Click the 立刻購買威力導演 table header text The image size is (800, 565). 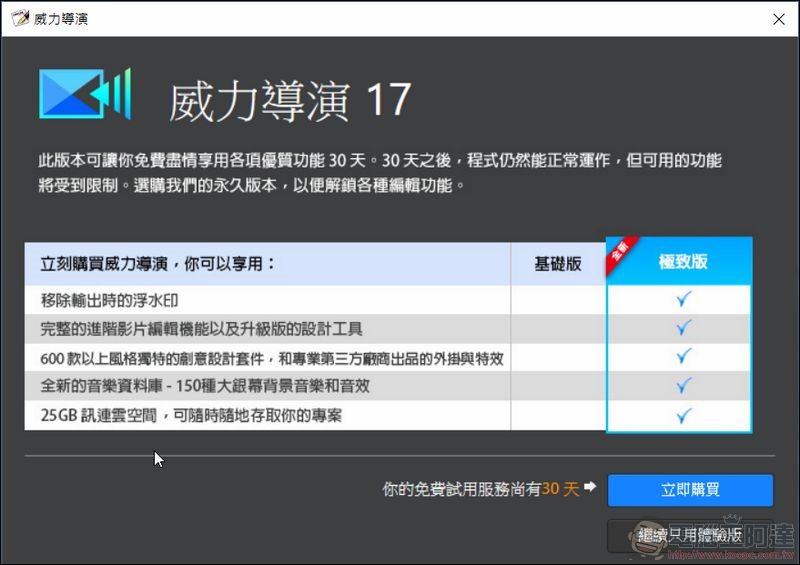[156, 264]
